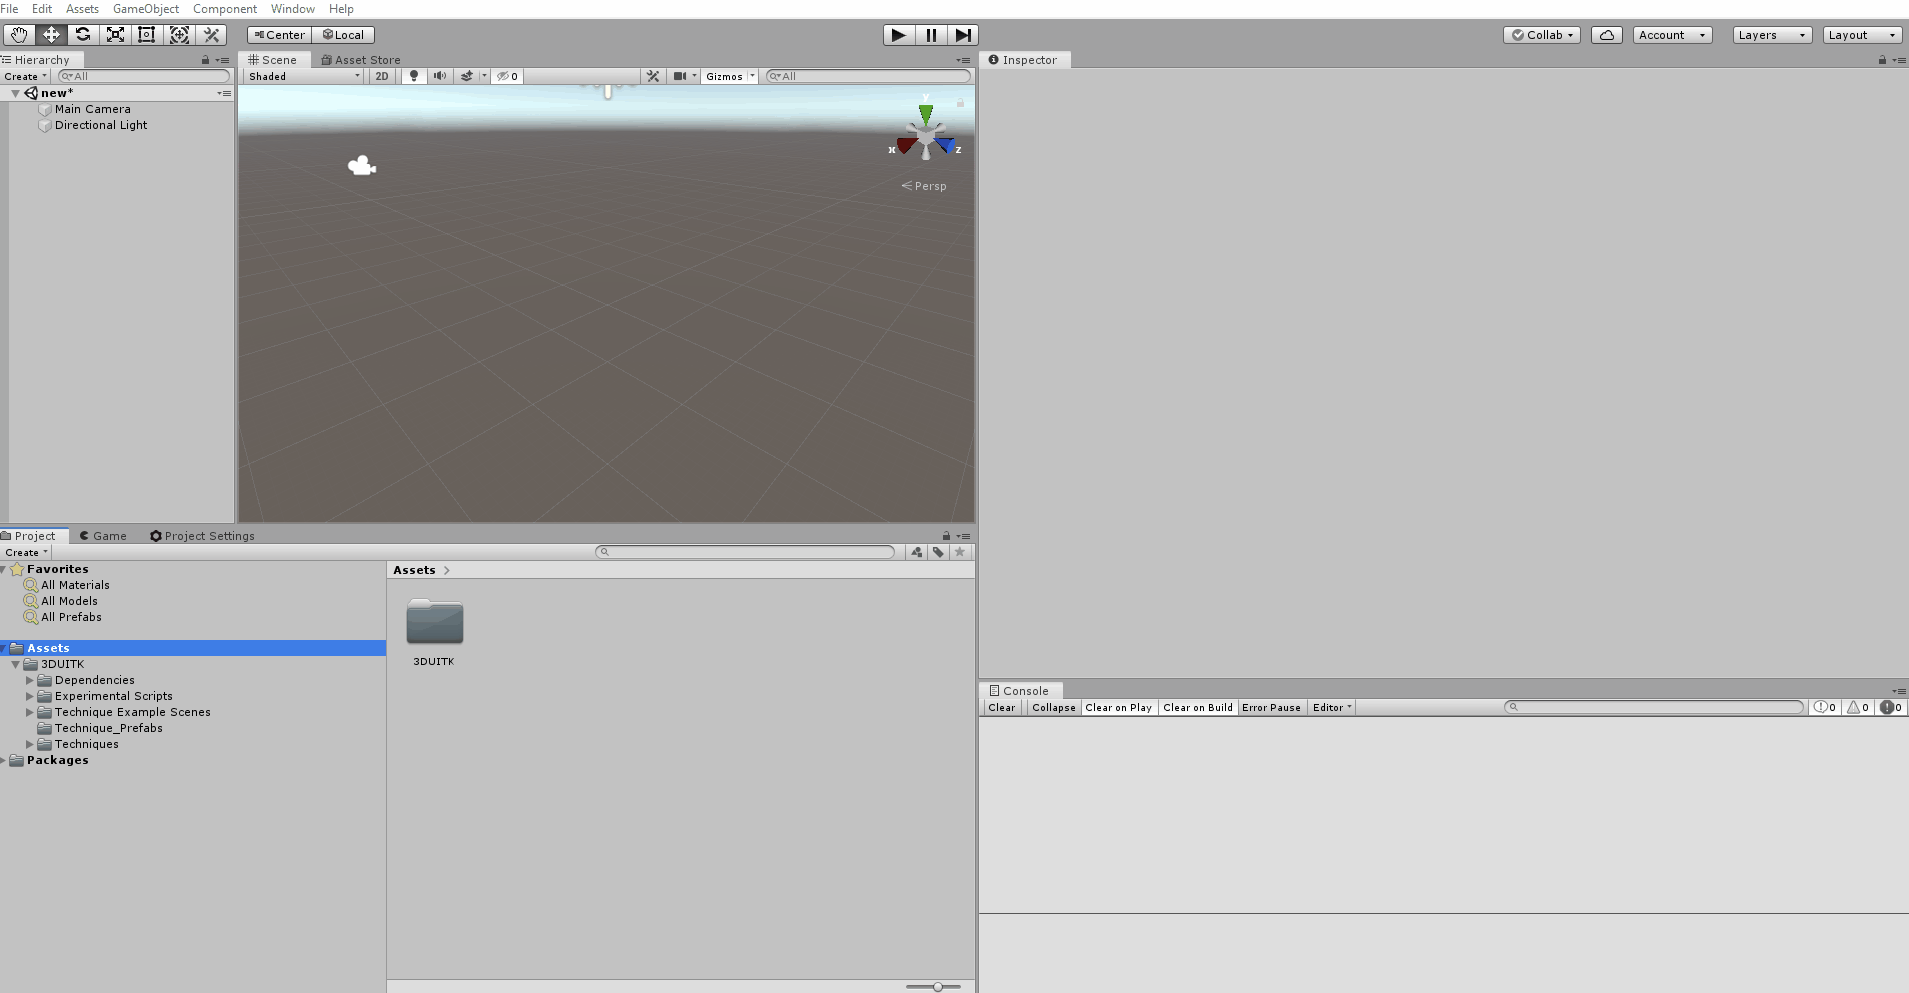Screen dimensions: 1909x993
Task: Expand the Dependencies folder
Action: [29, 680]
